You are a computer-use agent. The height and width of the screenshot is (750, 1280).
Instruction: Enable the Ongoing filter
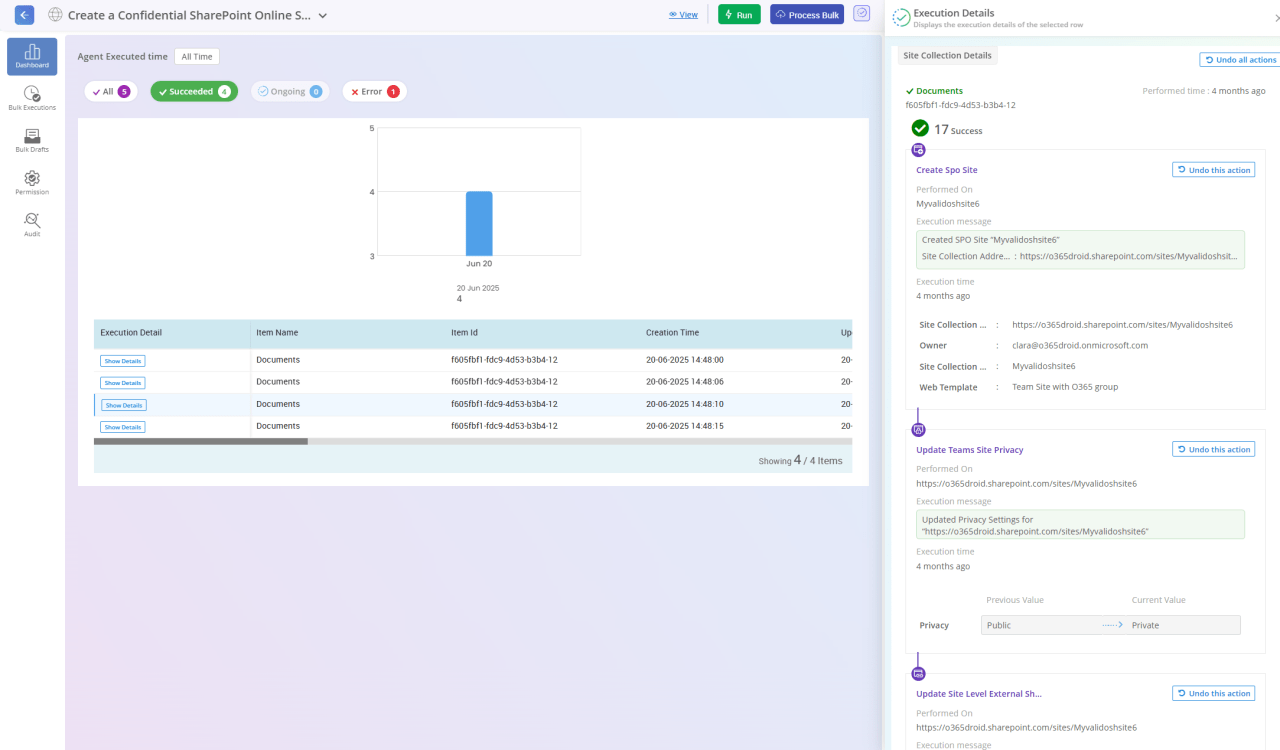[290, 91]
